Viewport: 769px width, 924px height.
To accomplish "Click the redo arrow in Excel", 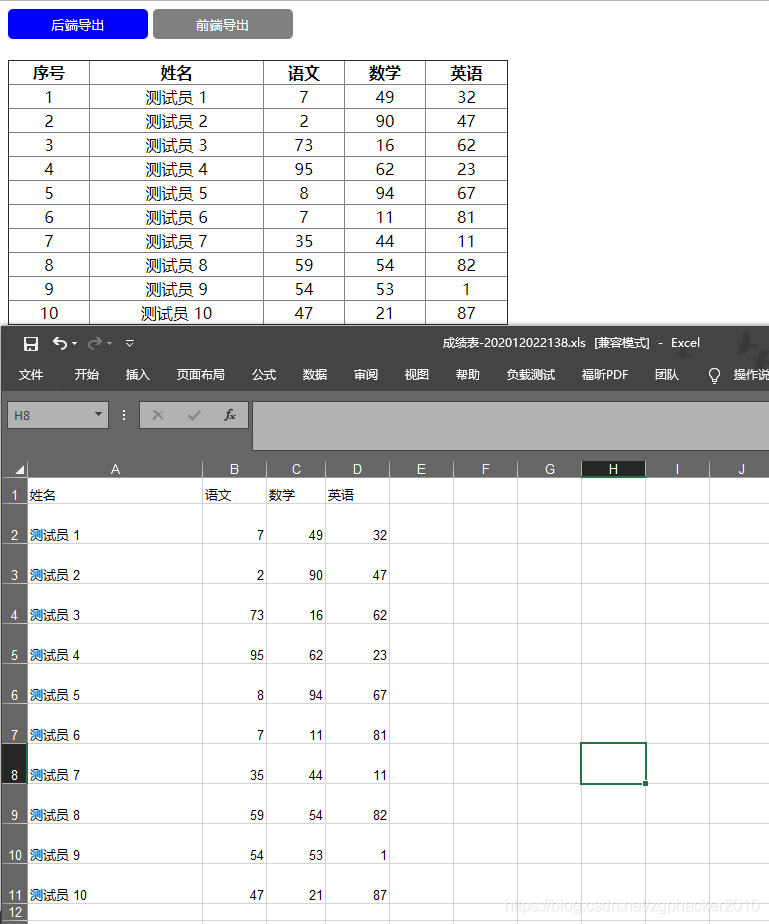I will [x=94, y=343].
